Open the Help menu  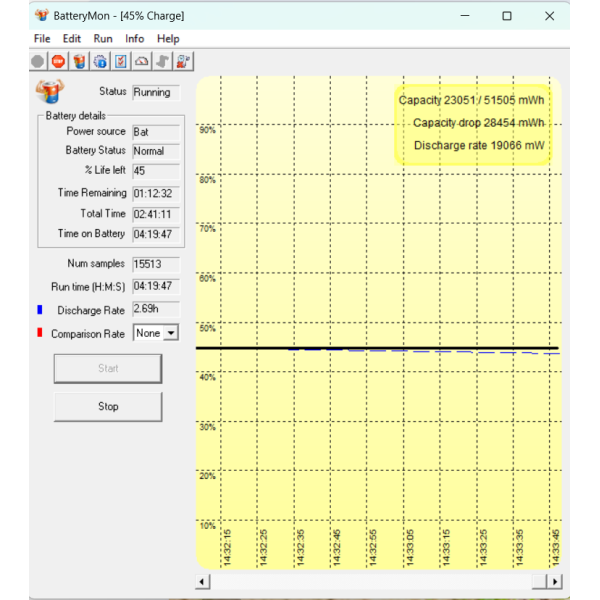click(168, 39)
